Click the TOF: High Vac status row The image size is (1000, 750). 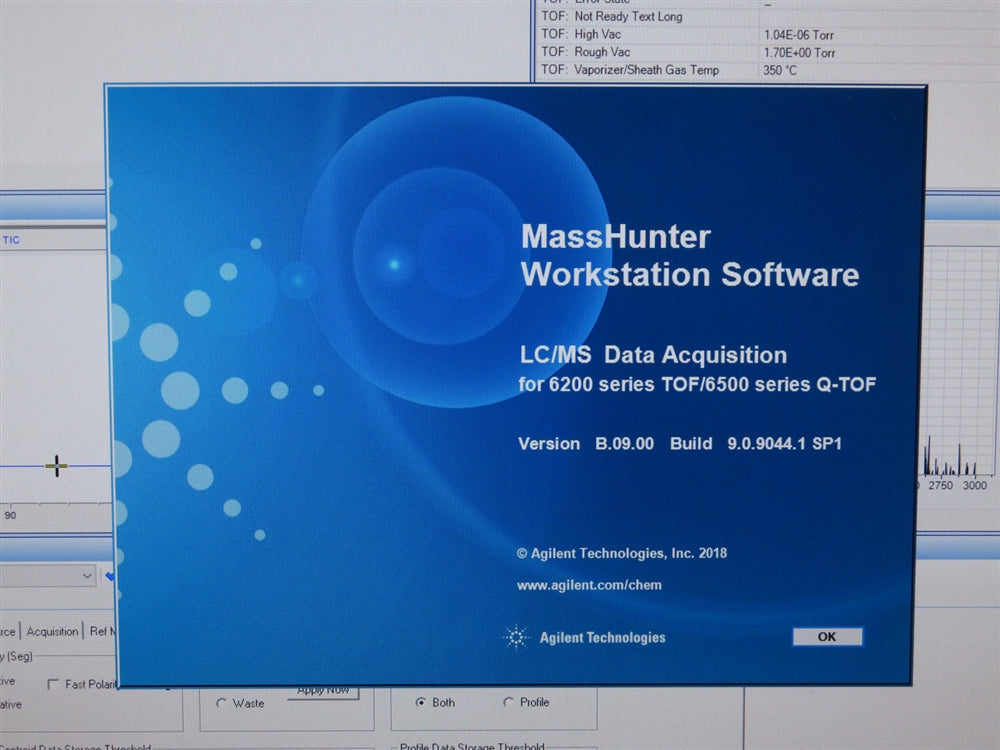point(765,34)
